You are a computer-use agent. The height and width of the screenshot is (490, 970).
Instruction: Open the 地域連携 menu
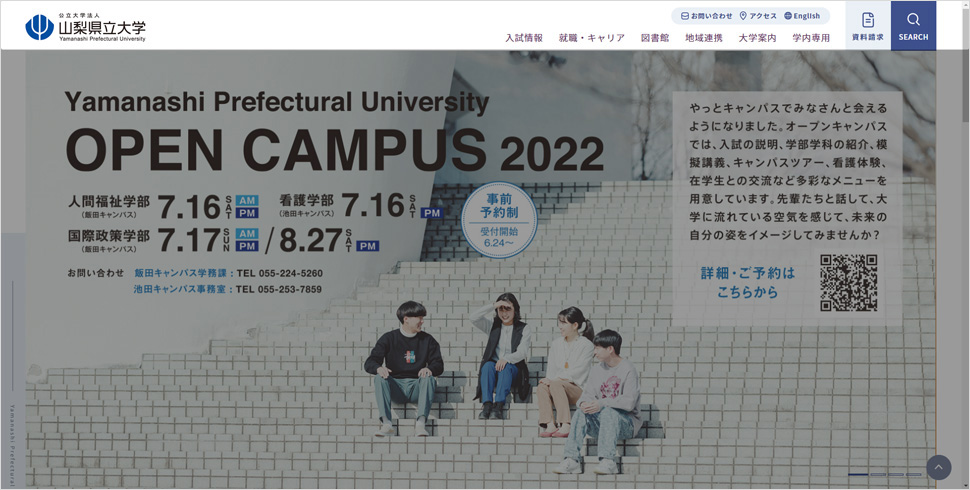(x=703, y=38)
